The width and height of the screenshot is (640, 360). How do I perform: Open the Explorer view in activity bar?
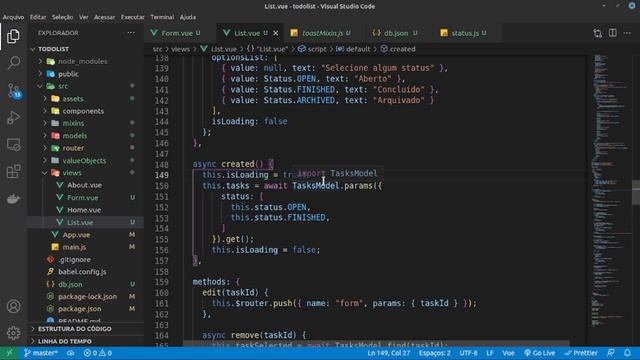pos(13,36)
